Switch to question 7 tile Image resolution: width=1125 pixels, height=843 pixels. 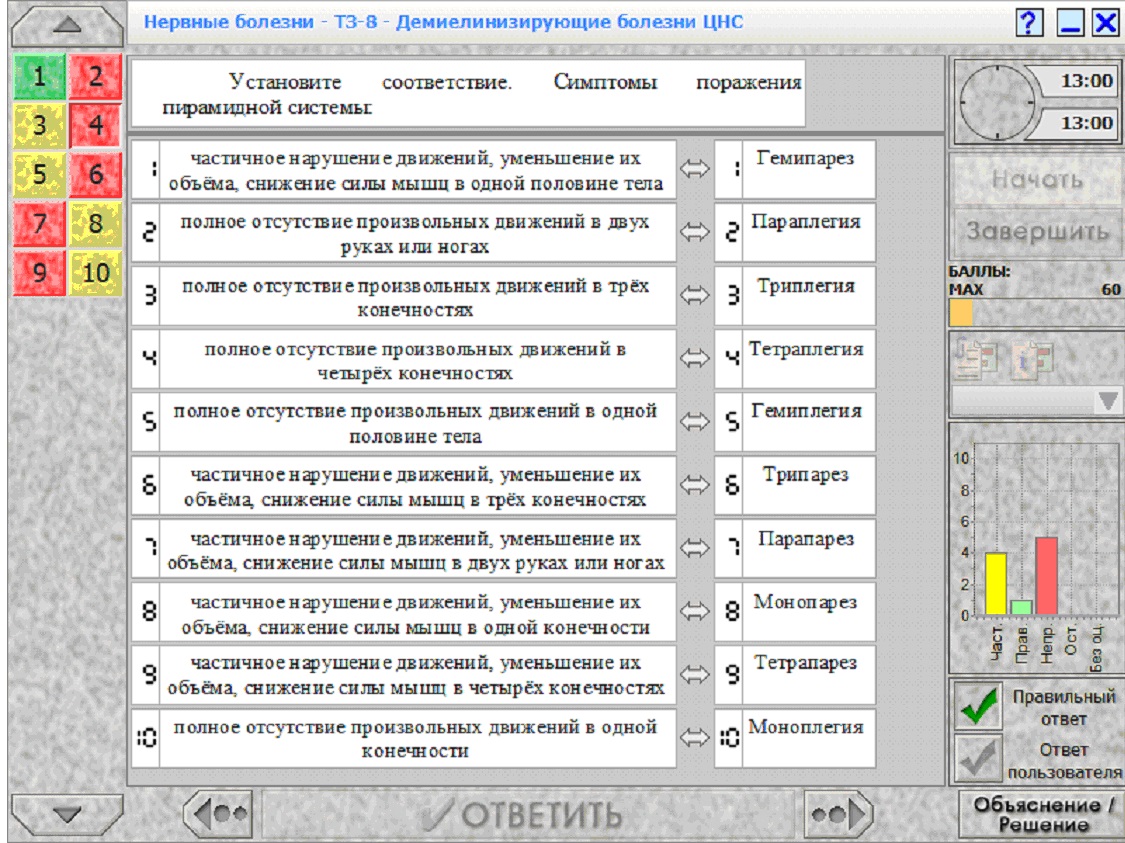[x=39, y=223]
